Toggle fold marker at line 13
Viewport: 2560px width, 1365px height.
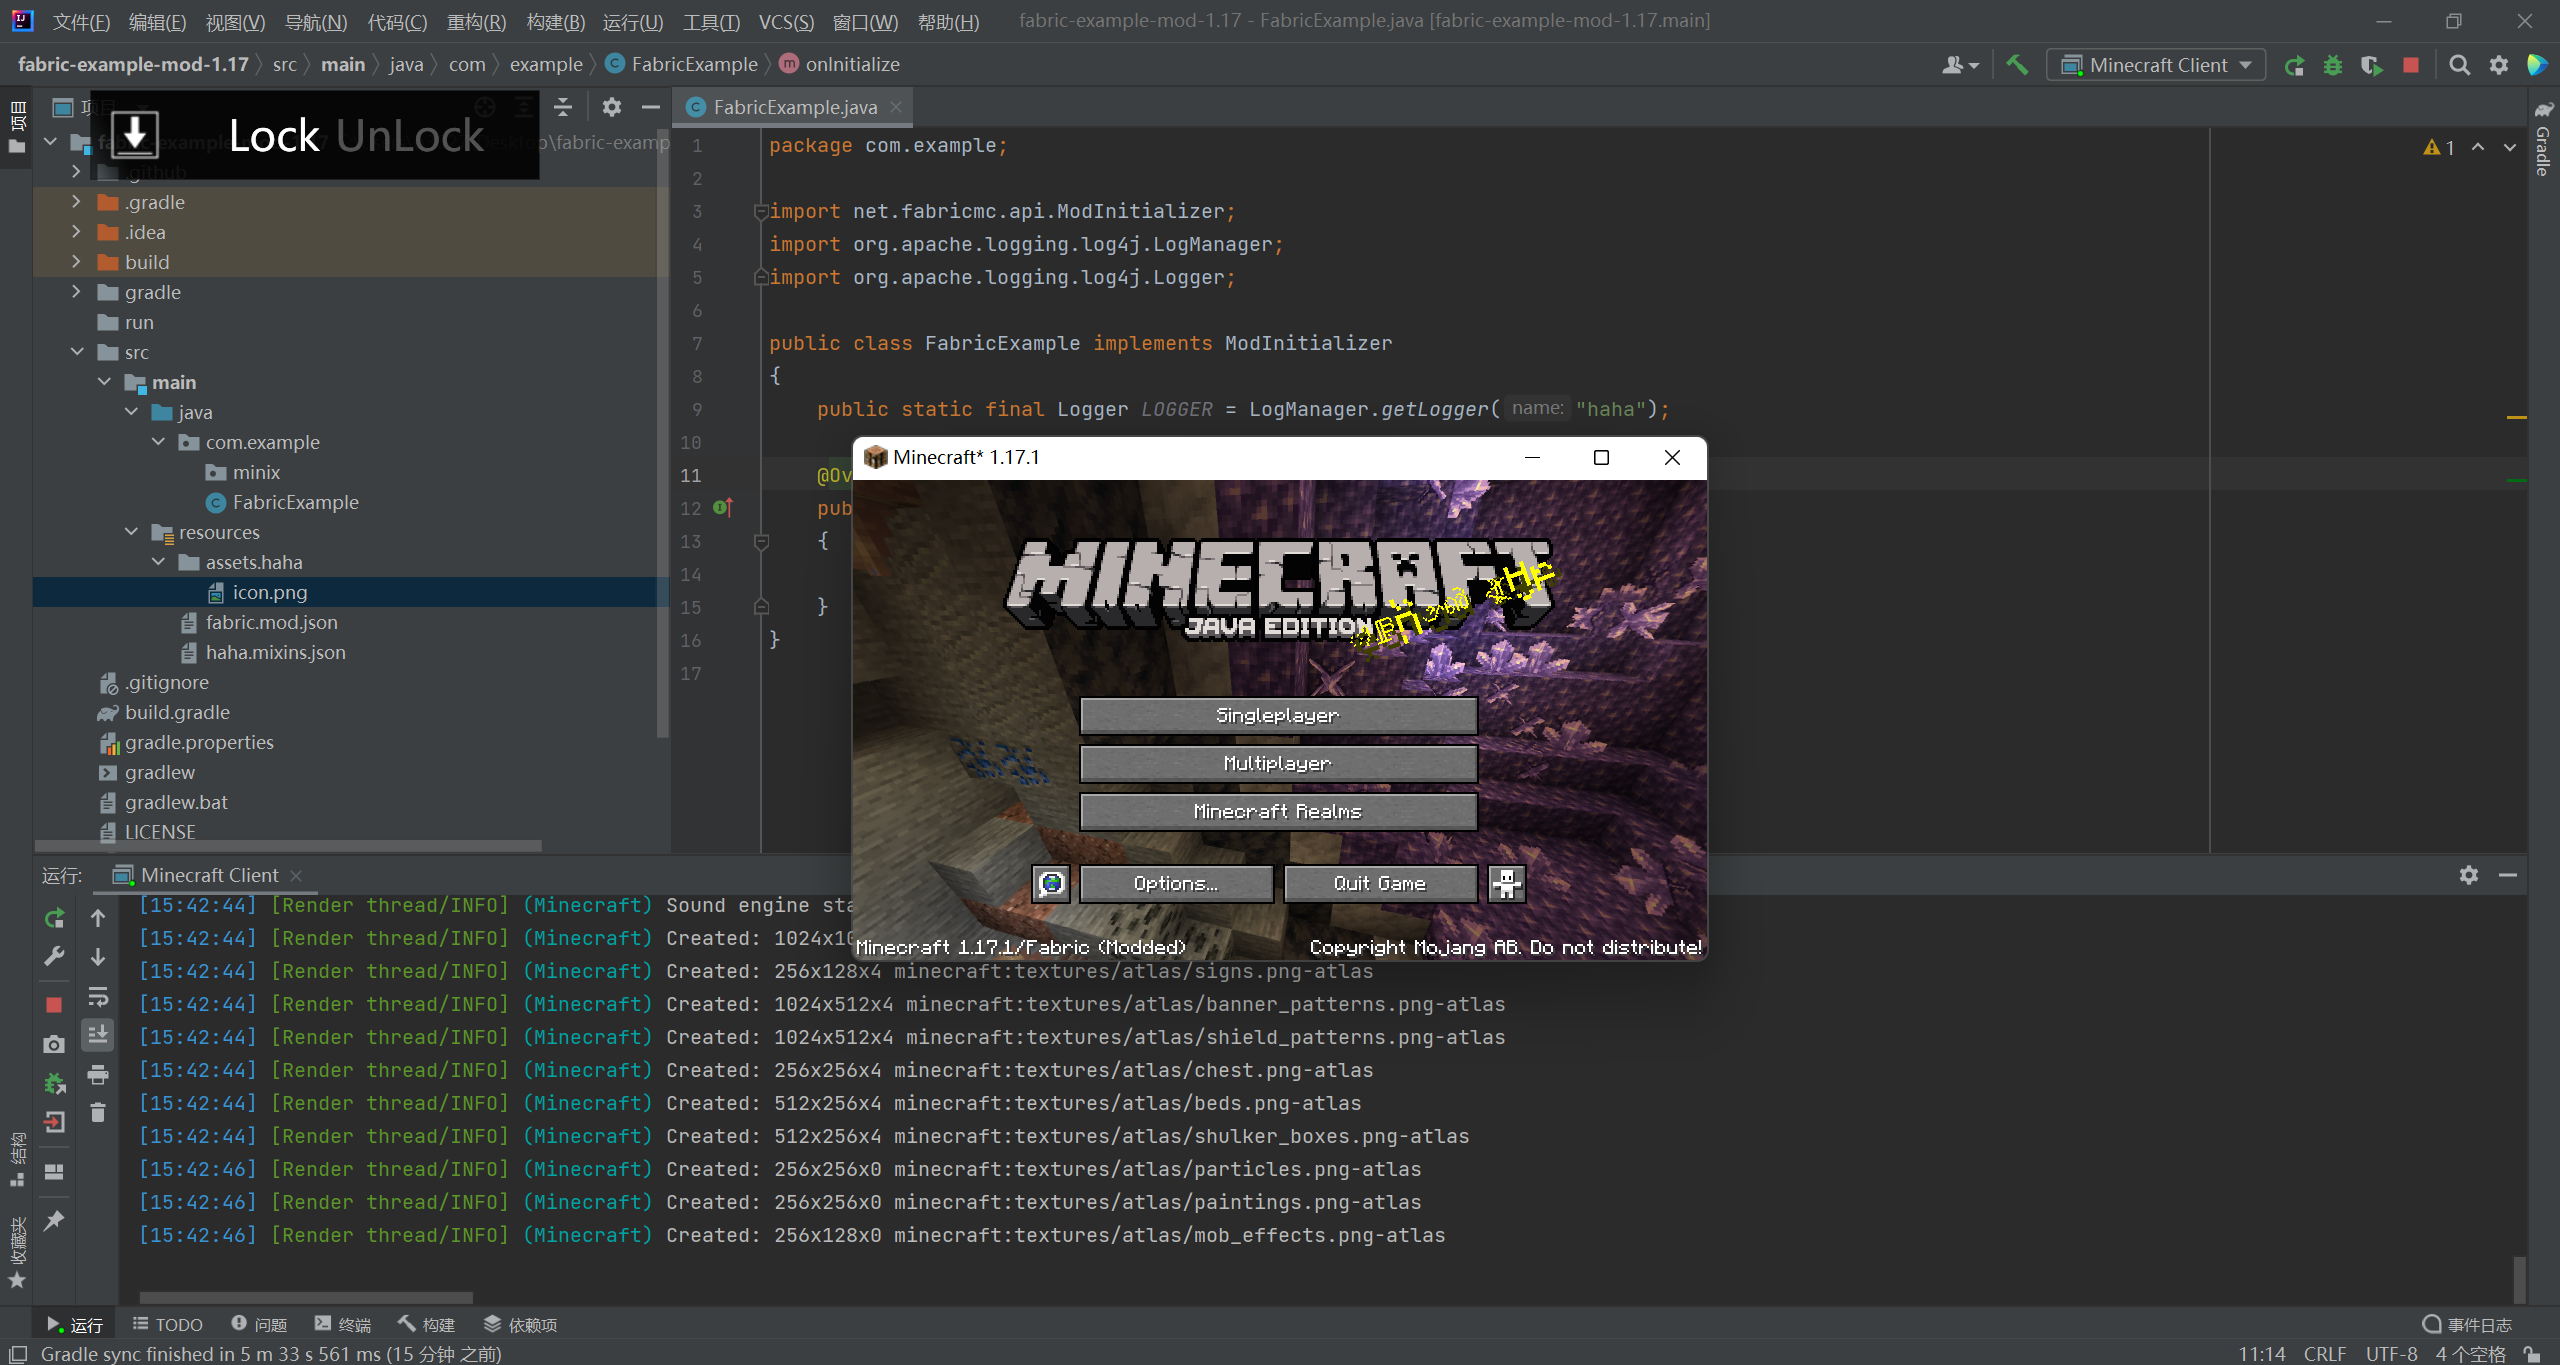pos(761,541)
